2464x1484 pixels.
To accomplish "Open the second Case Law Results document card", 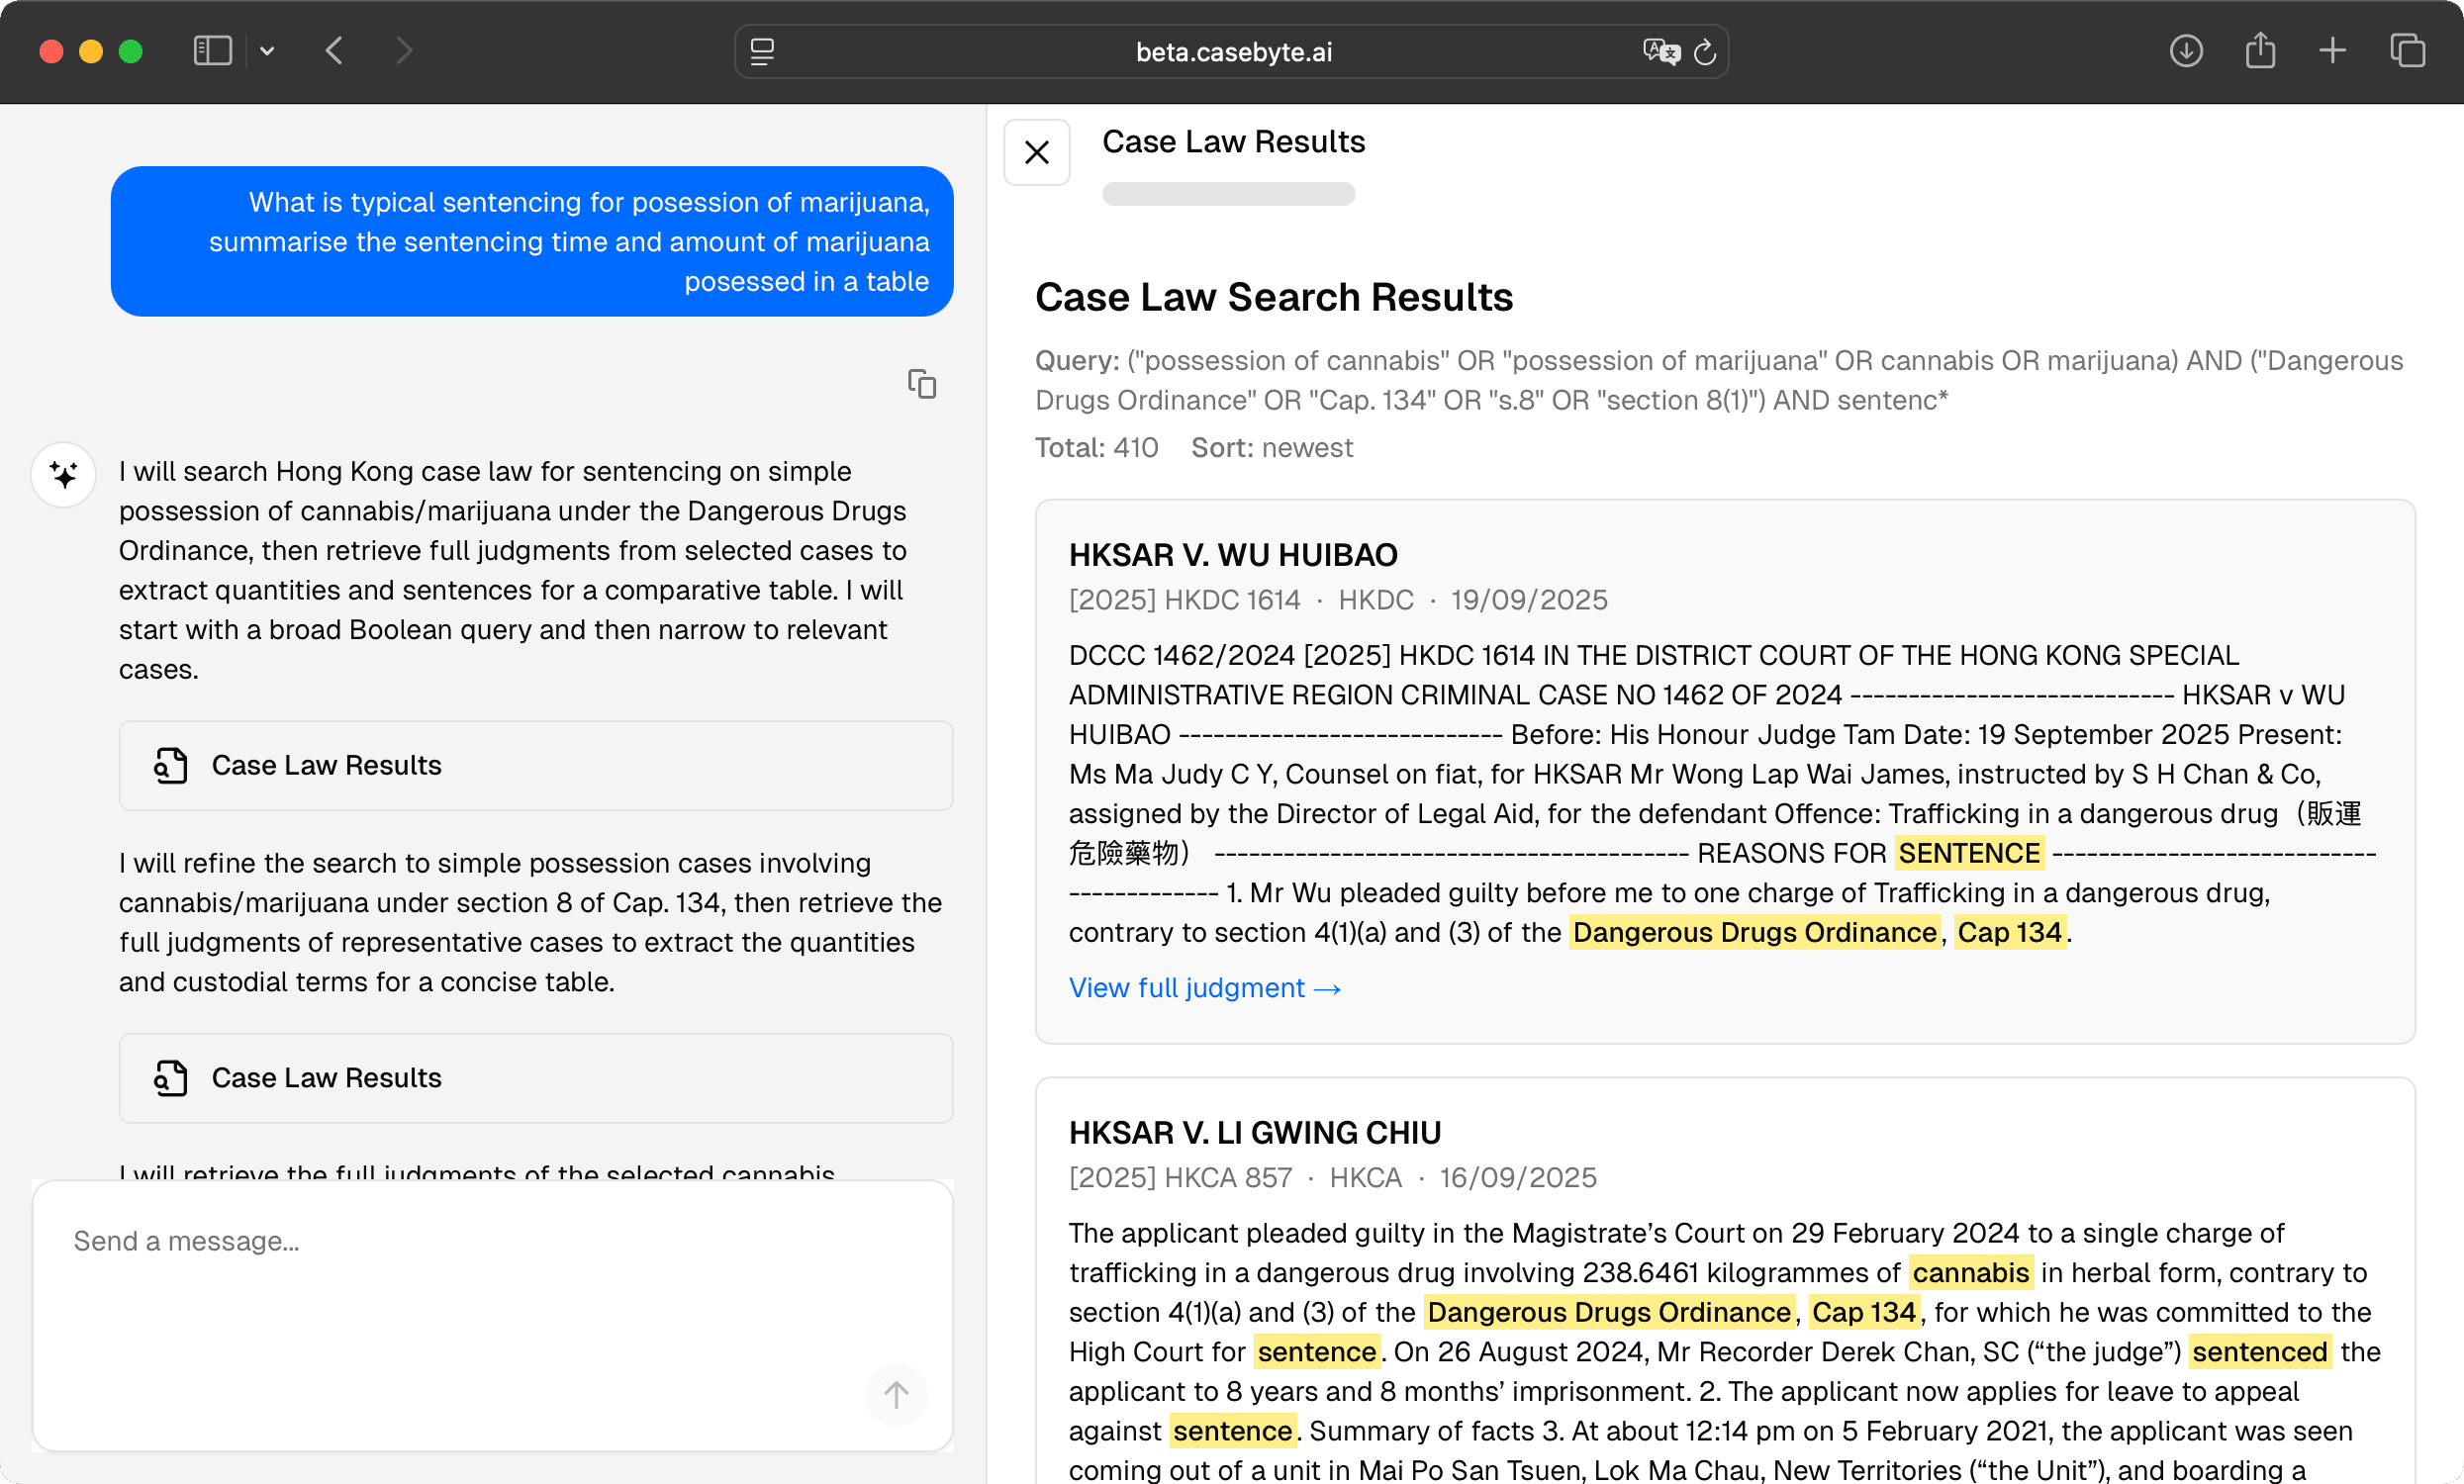I will tap(536, 1078).
